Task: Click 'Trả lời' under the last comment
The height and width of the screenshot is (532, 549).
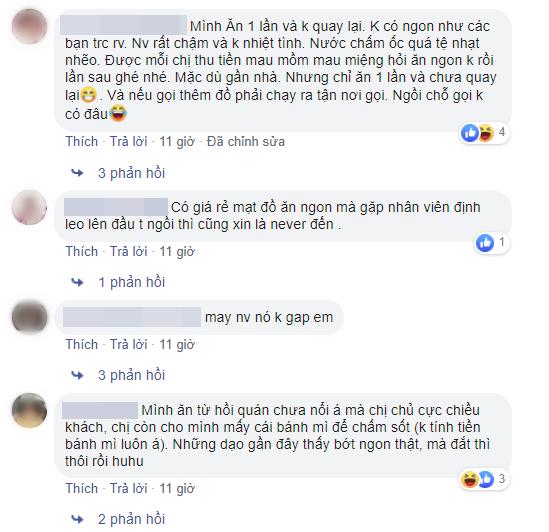Action: tap(128, 489)
